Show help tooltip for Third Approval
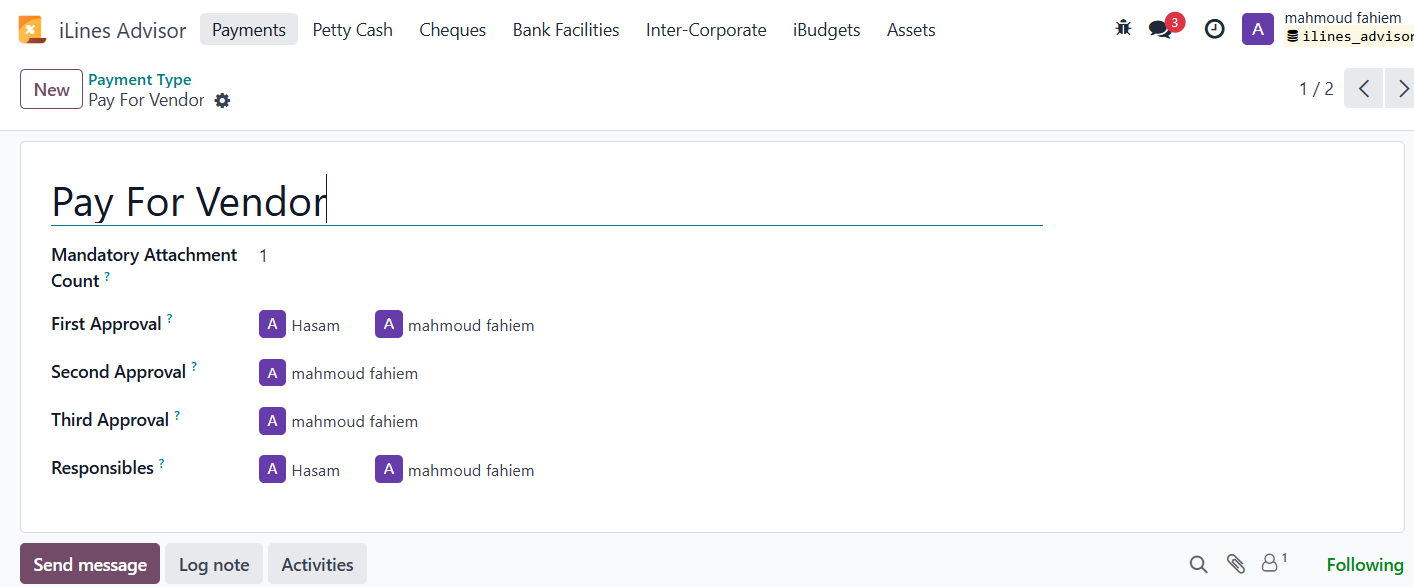The image size is (1414, 587). [177, 415]
